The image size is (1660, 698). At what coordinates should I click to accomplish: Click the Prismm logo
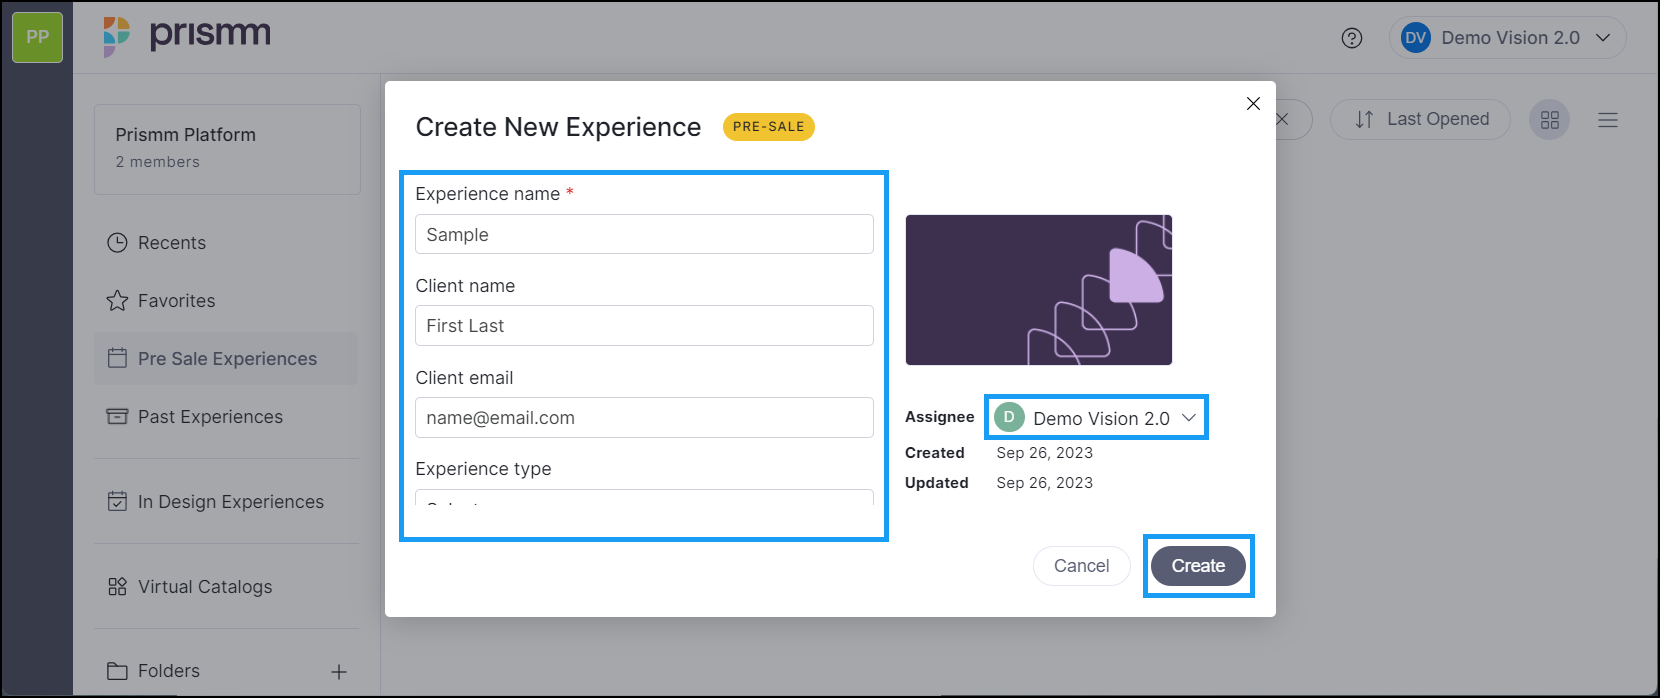click(187, 37)
